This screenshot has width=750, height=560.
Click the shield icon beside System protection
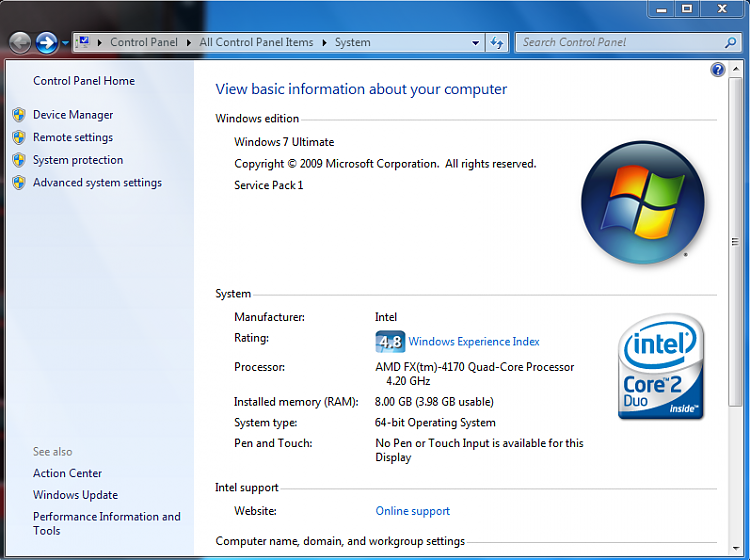pos(19,160)
